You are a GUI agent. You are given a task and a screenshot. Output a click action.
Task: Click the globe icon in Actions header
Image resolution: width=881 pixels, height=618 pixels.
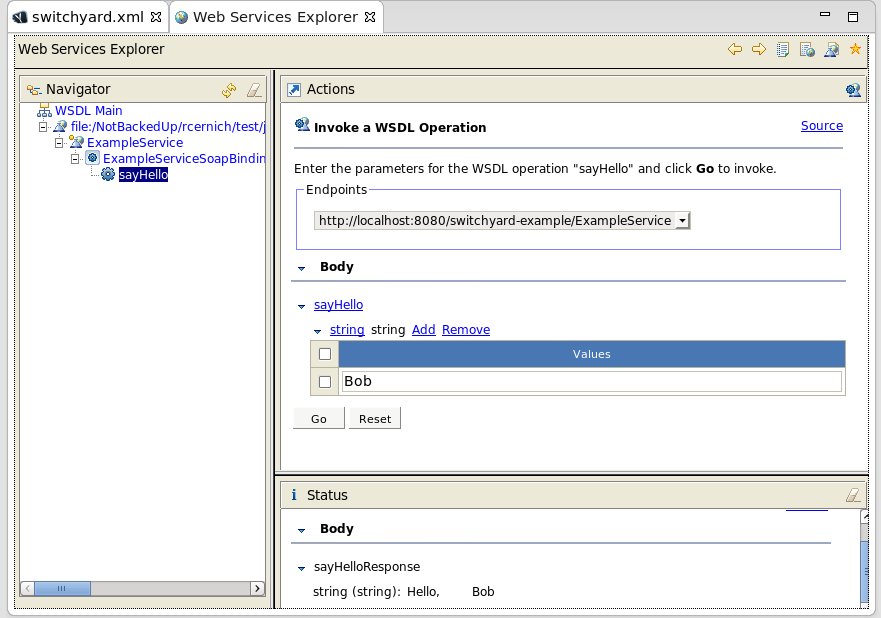click(x=853, y=90)
